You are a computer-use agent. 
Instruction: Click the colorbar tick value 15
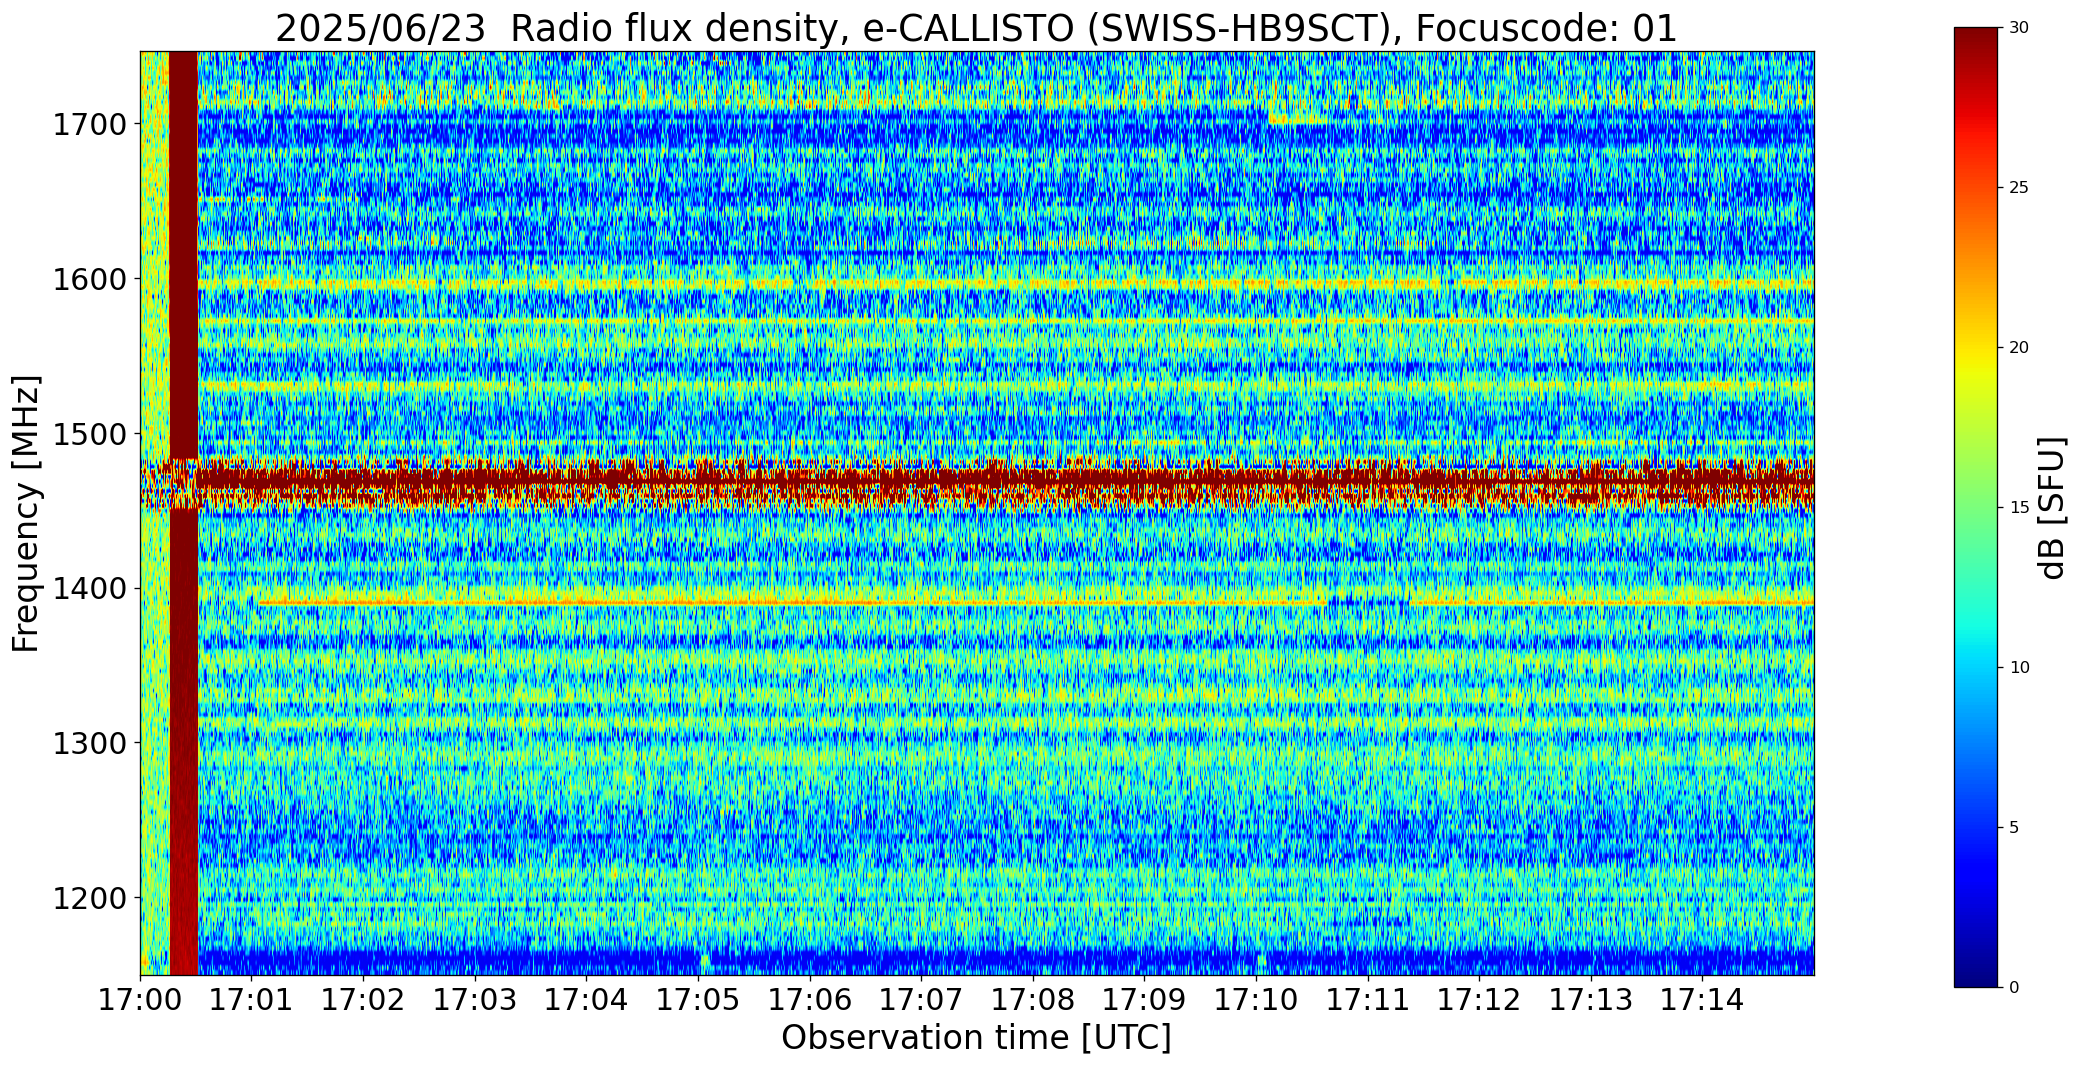[x=2019, y=508]
